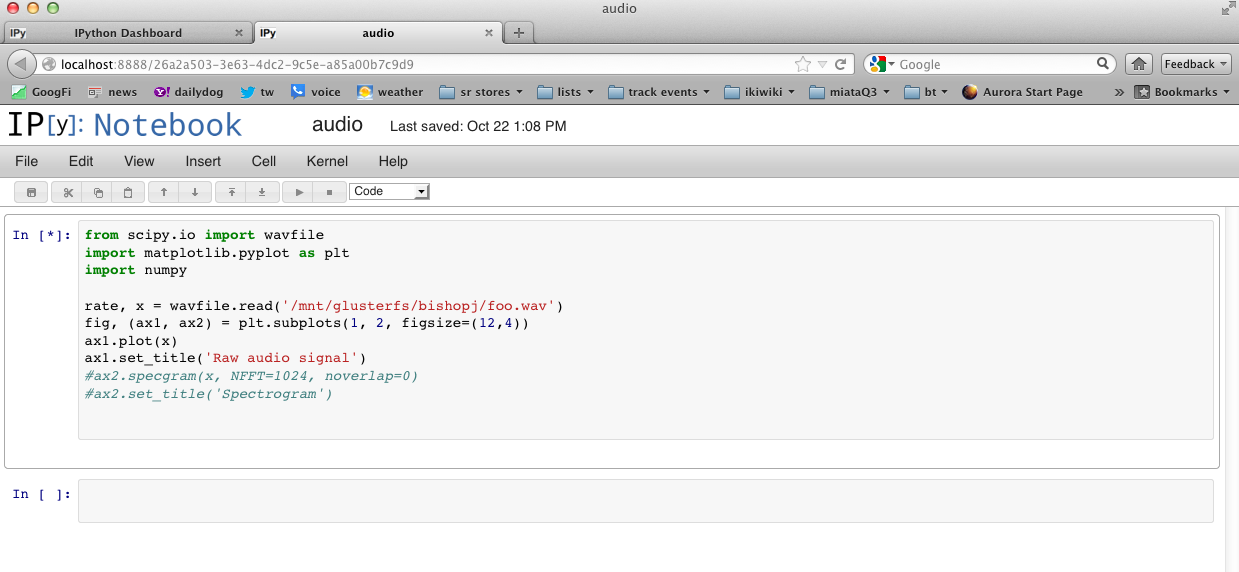Paste cell using the clipboard icon
The height and width of the screenshot is (572, 1239).
click(x=128, y=192)
